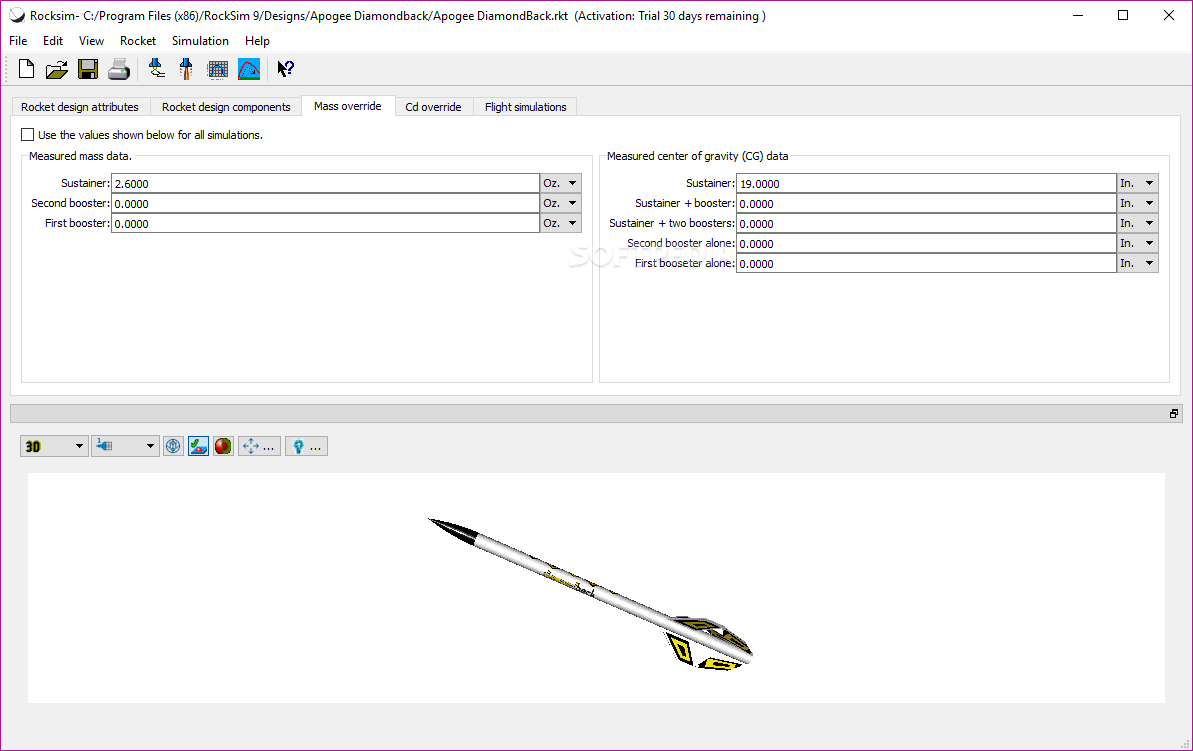Switch to Cd override tab
This screenshot has height=751, width=1193.
tap(433, 107)
